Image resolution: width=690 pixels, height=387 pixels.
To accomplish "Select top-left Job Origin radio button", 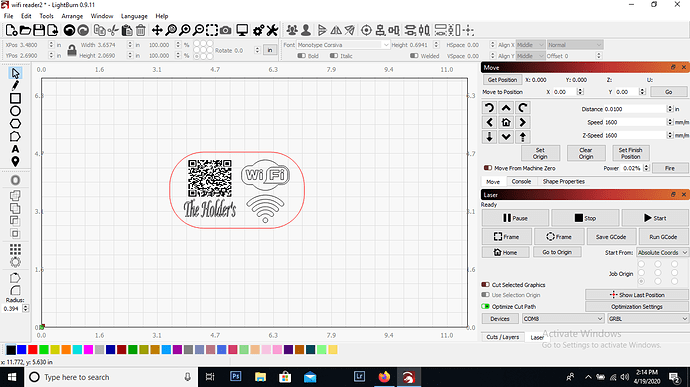I will pos(641,264).
